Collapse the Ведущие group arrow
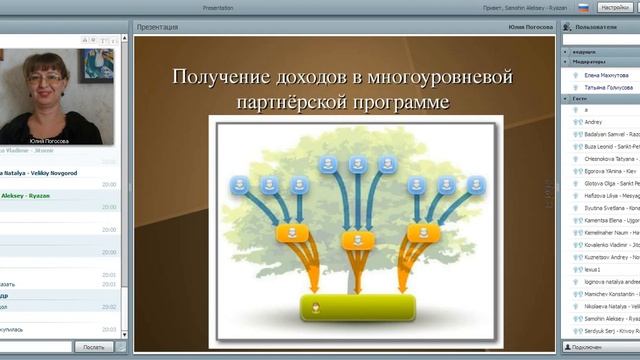640x360 pixels. click(565, 52)
